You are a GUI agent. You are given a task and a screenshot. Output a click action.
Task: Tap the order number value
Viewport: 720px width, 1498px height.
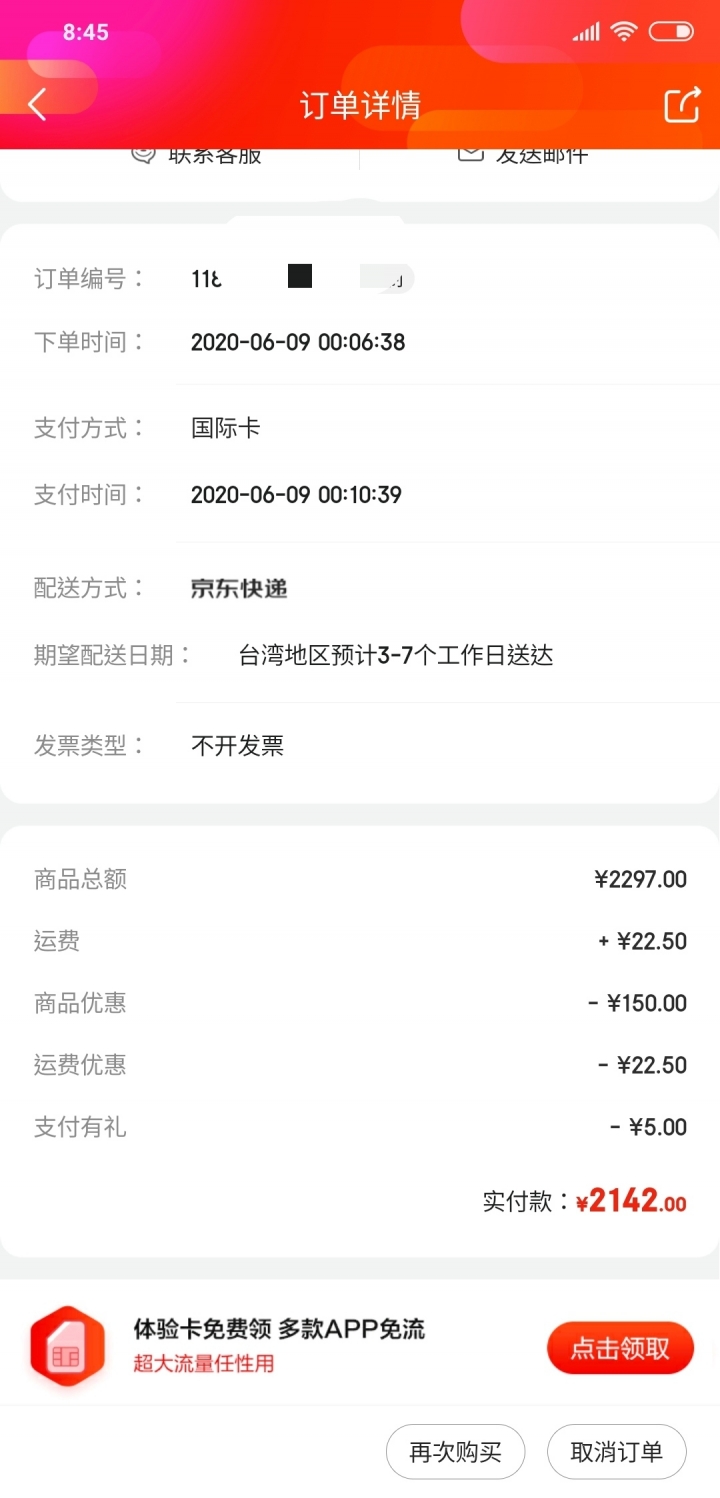[x=302, y=278]
